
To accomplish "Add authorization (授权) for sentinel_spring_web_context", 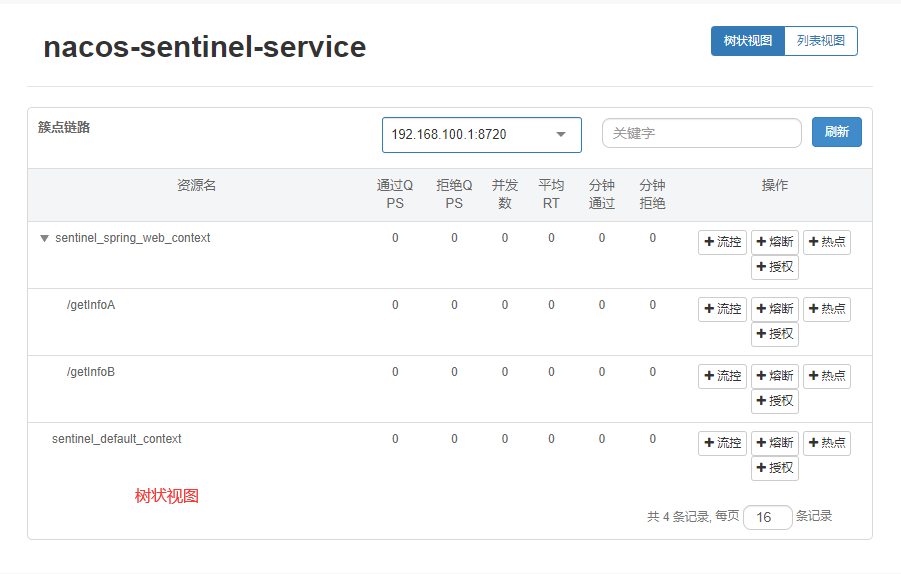I will click(x=775, y=267).
